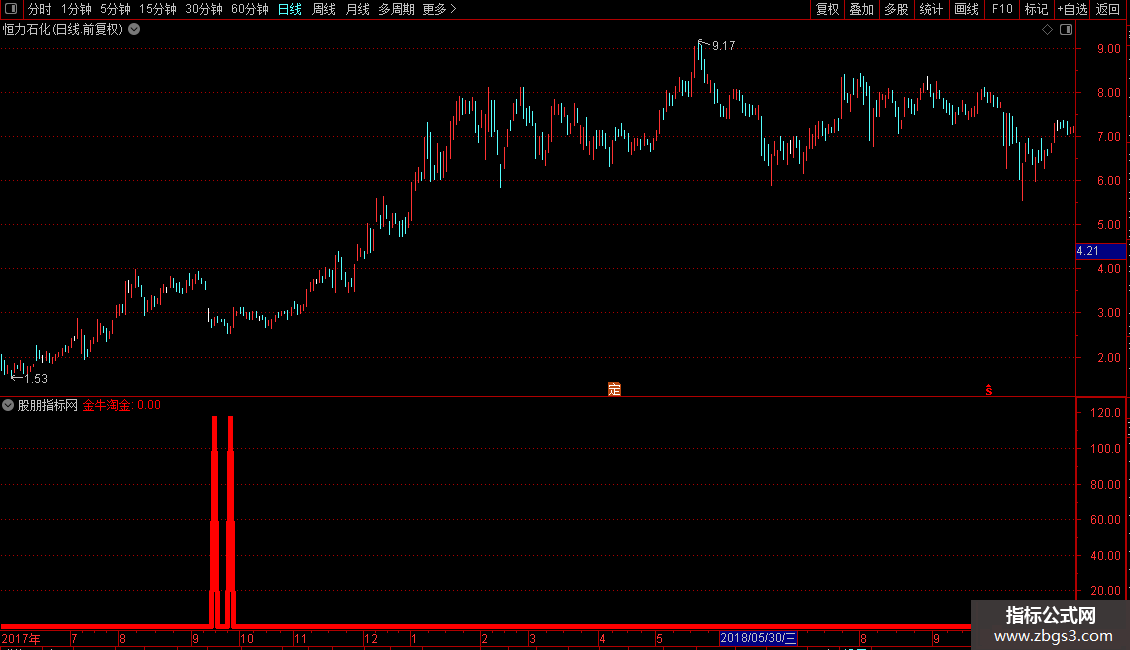Click the 2017年 label on time axis
This screenshot has width=1130, height=650.
pos(22,638)
